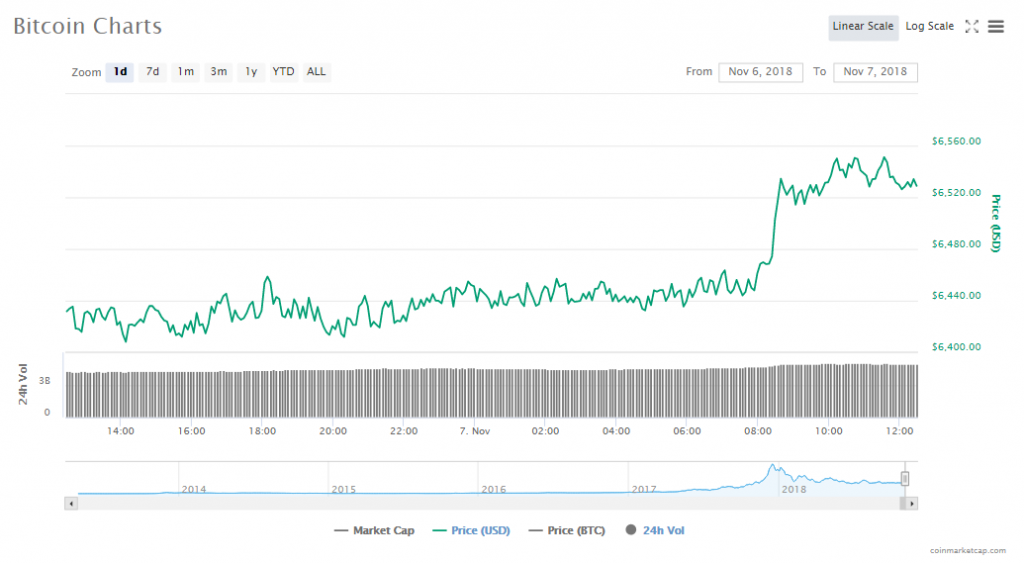Image resolution: width=1024 pixels, height=564 pixels.
Task: Set zoom to 1m
Action: coord(185,72)
